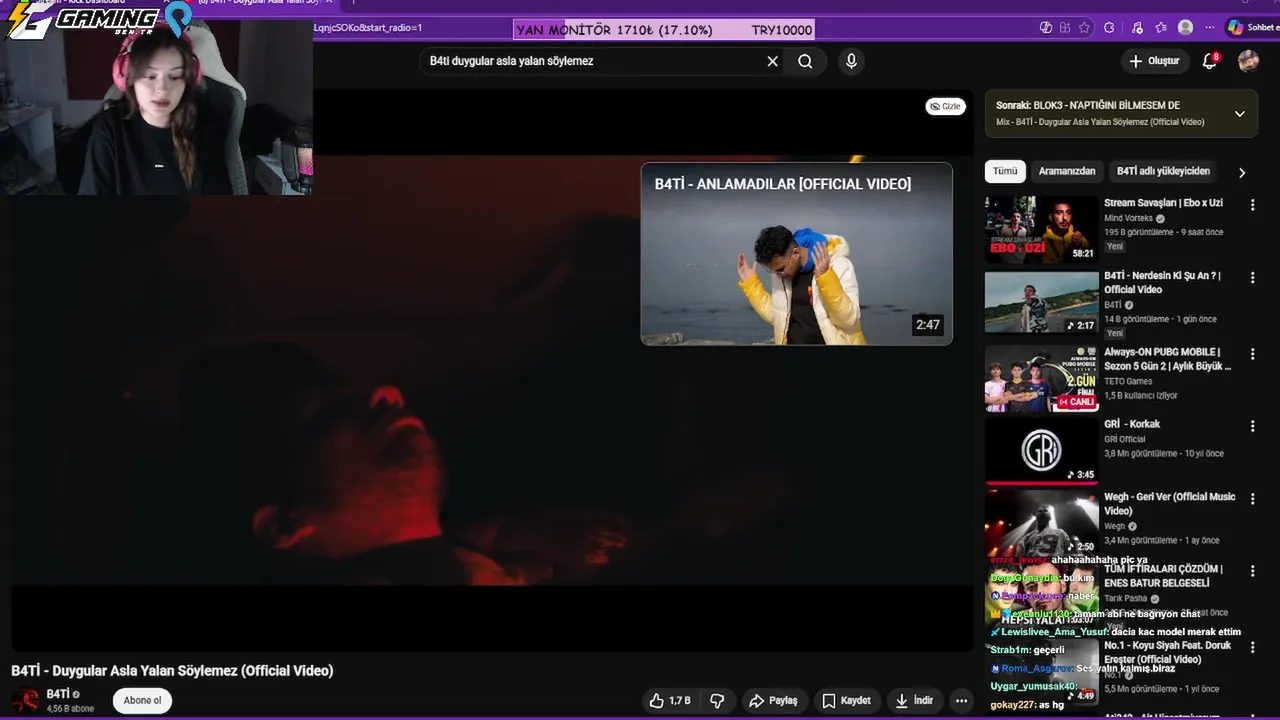Select the Tümü filter chip
The image size is (1280, 720).
(x=1005, y=171)
